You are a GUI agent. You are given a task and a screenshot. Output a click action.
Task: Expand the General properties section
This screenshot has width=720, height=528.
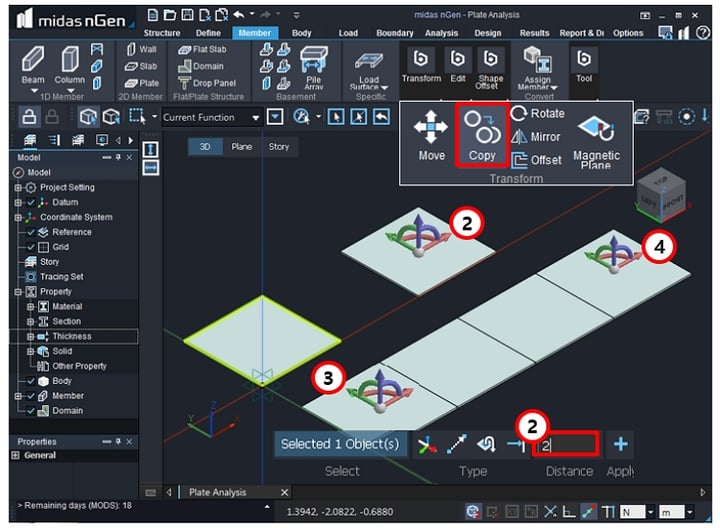pyautogui.click(x=15, y=455)
